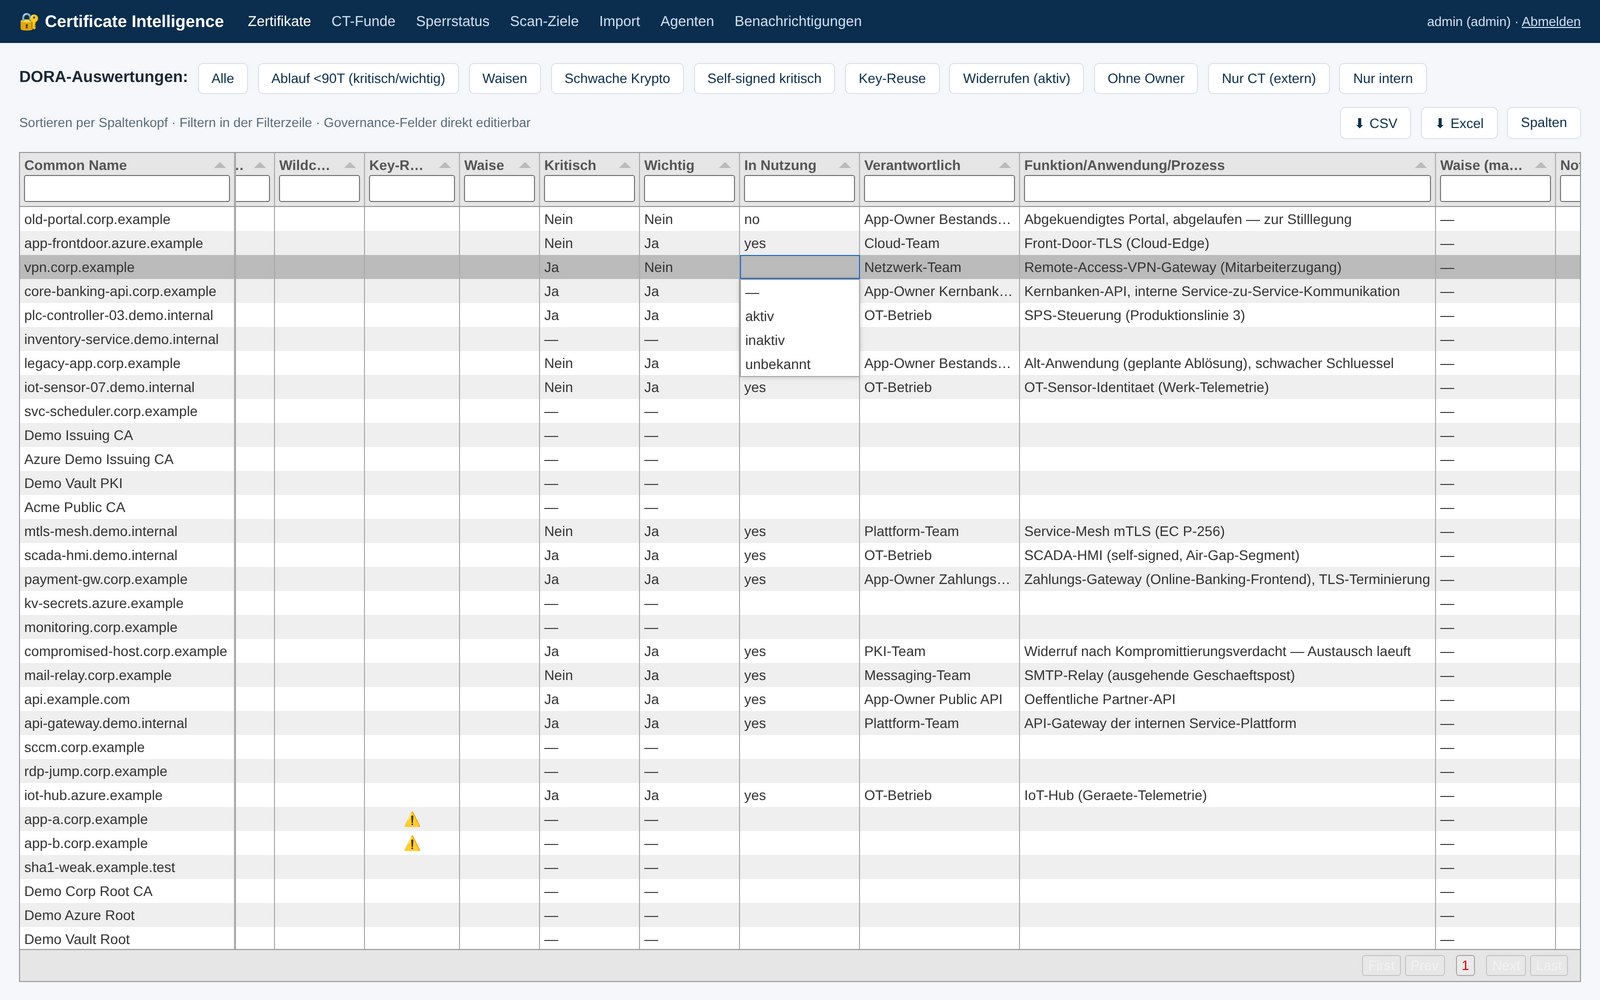Select the old-portal.corp.example row name
This screenshot has height=1000, width=1600.
pos(97,219)
